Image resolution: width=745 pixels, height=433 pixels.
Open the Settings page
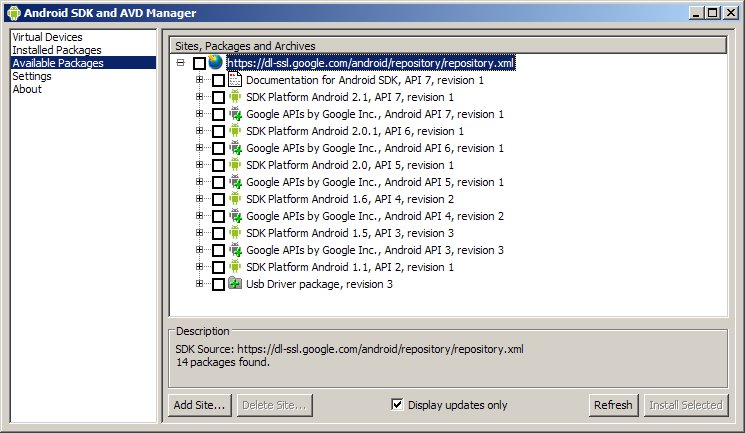31,76
